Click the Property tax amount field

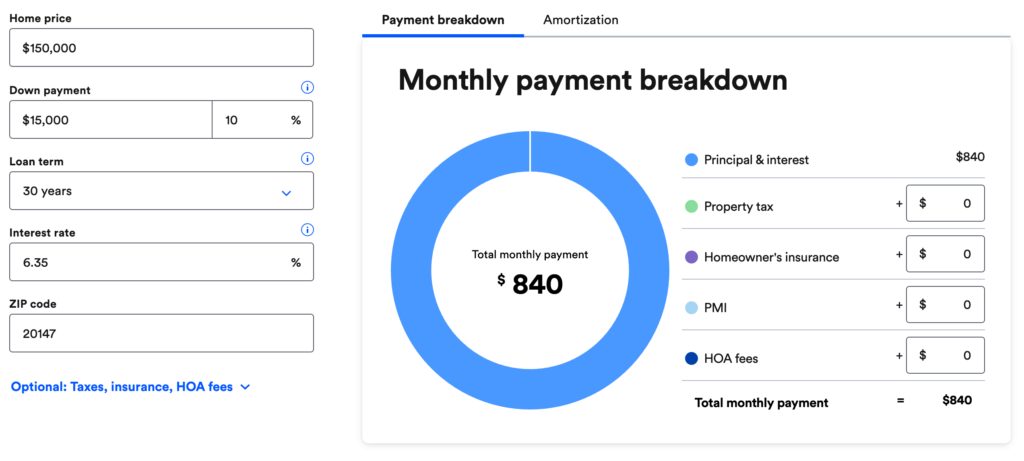click(945, 203)
